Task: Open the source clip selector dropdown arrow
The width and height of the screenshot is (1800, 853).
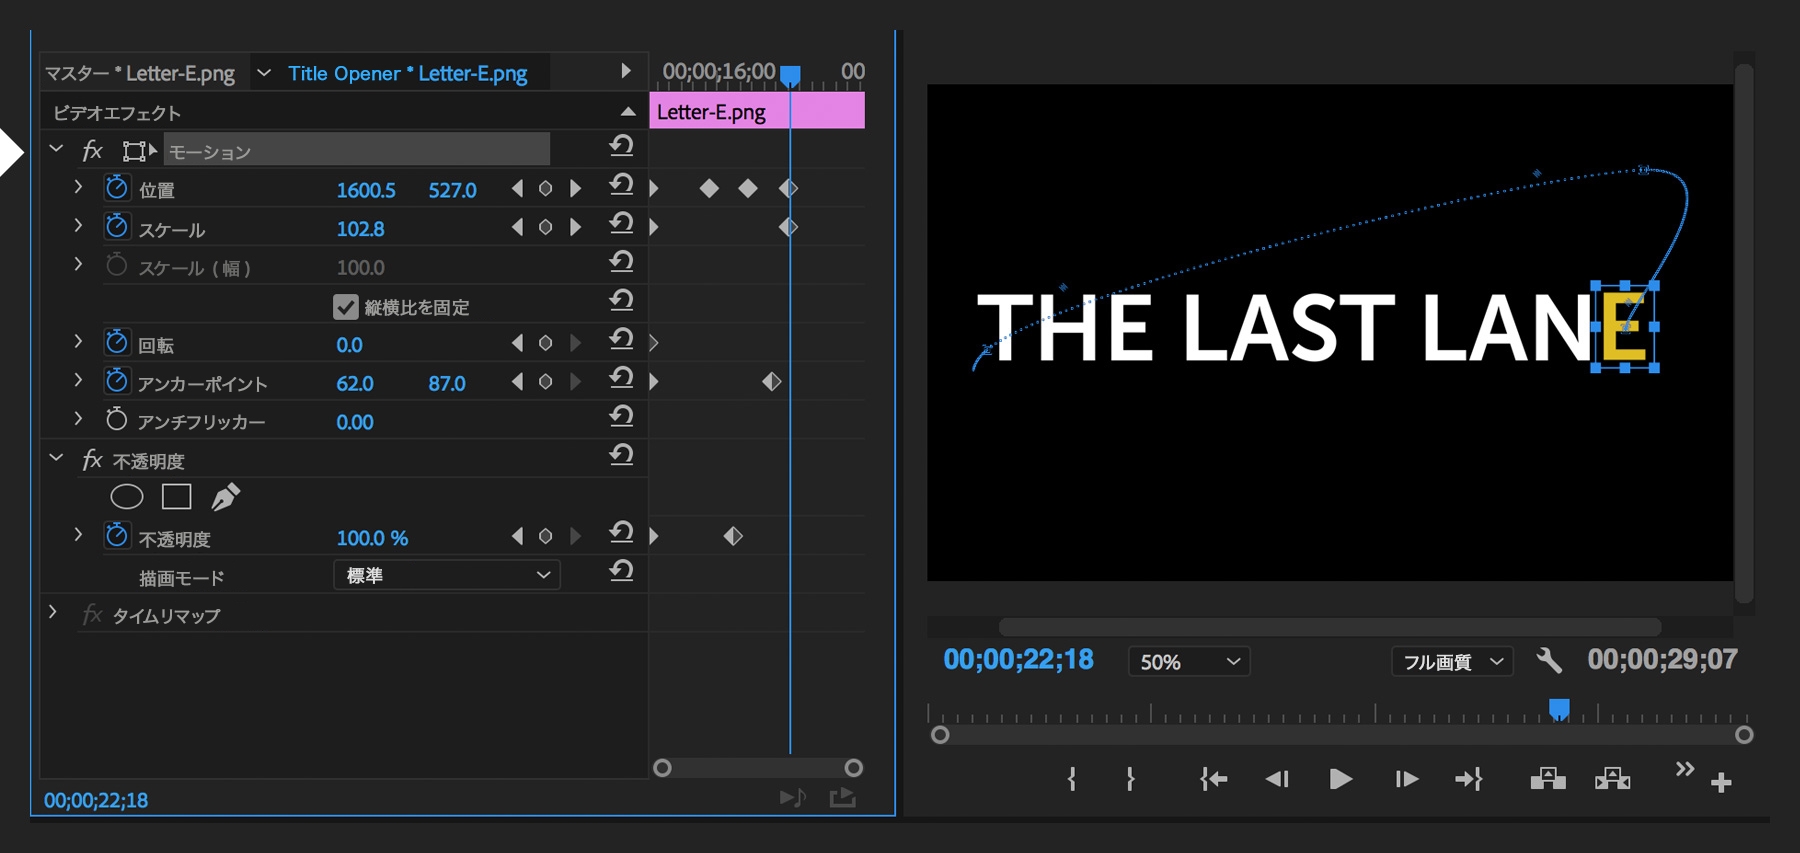Action: click(264, 73)
